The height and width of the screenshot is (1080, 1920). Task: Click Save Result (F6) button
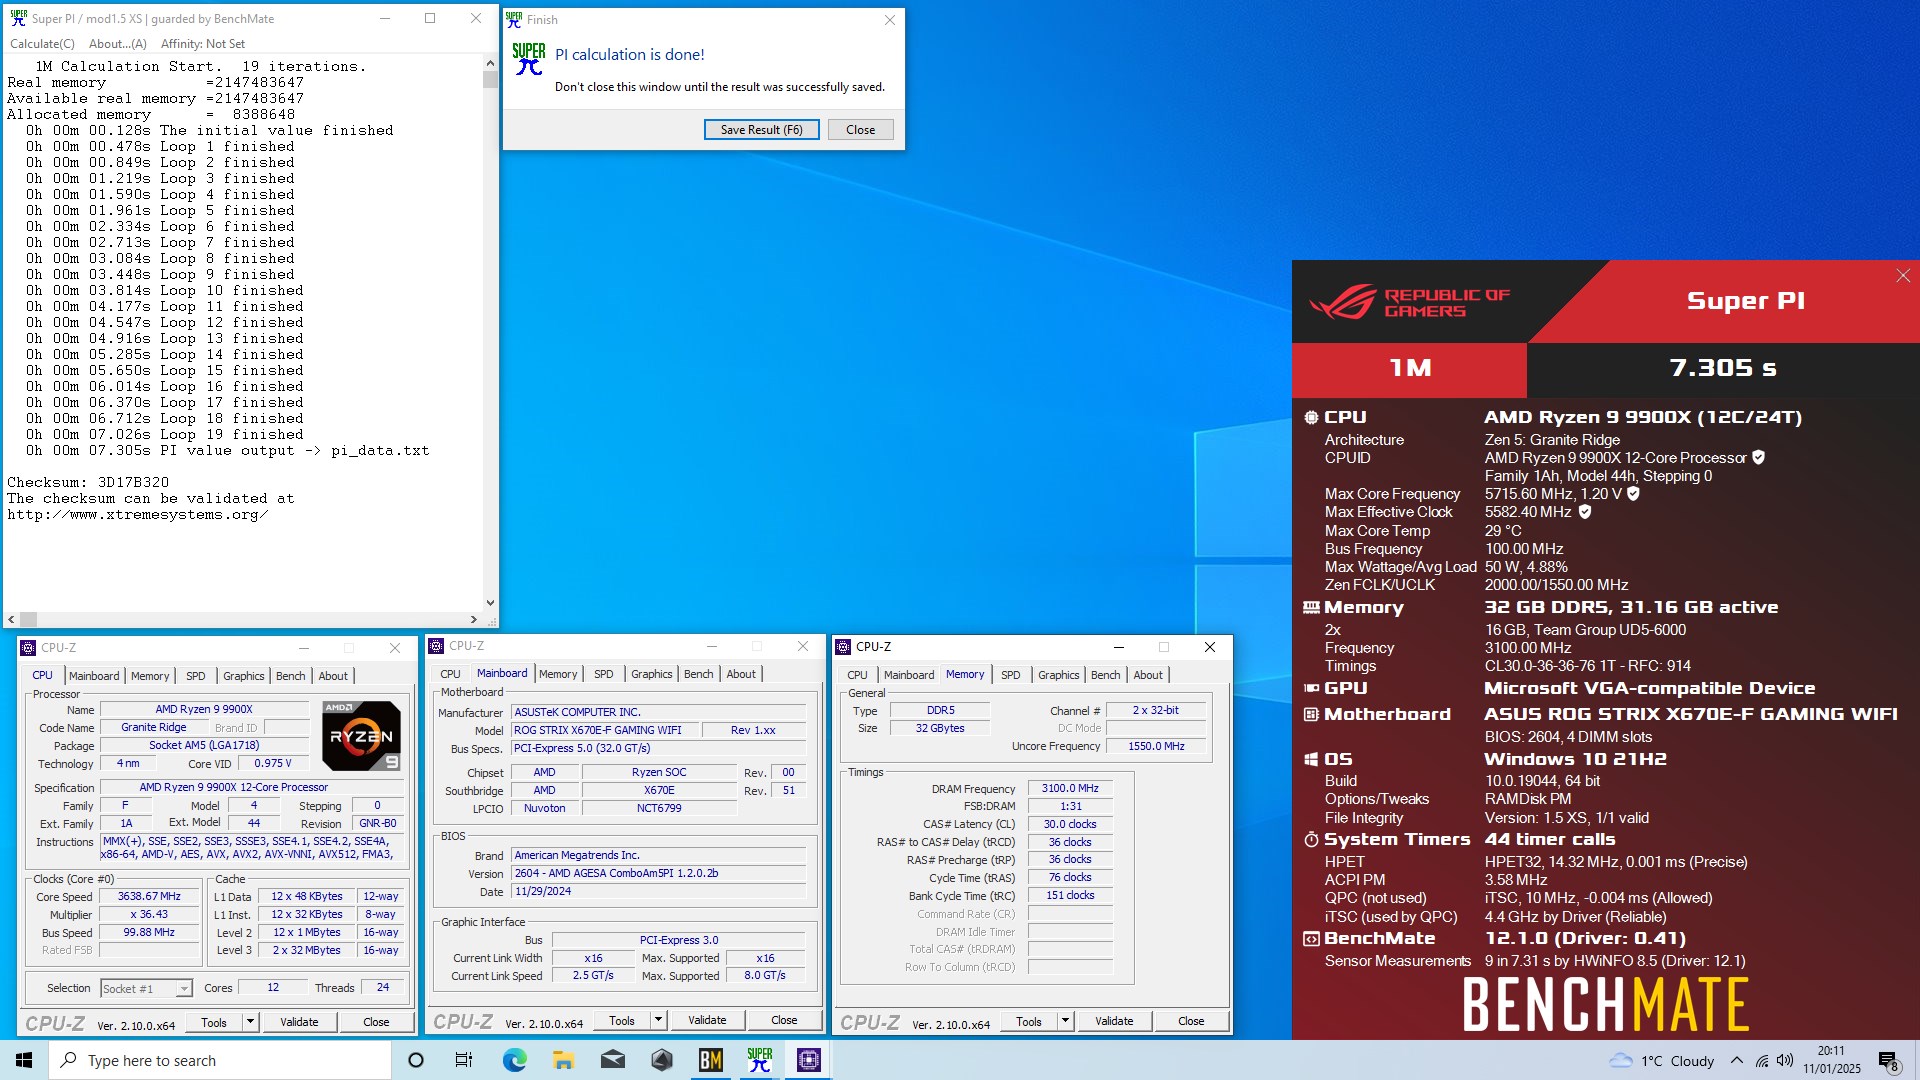click(x=761, y=130)
